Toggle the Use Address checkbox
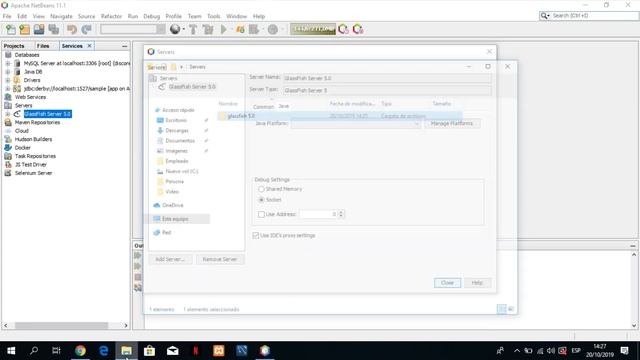Viewport: 640px width, 360px height. point(261,214)
